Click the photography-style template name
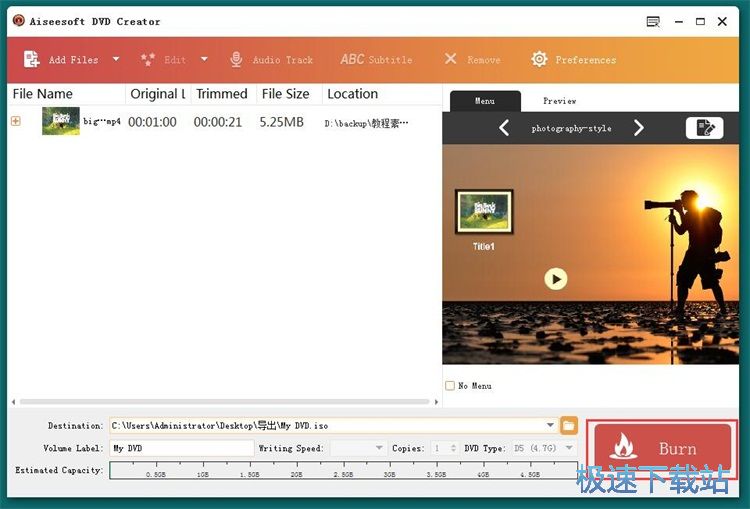The height and width of the screenshot is (509, 750). click(x=571, y=129)
